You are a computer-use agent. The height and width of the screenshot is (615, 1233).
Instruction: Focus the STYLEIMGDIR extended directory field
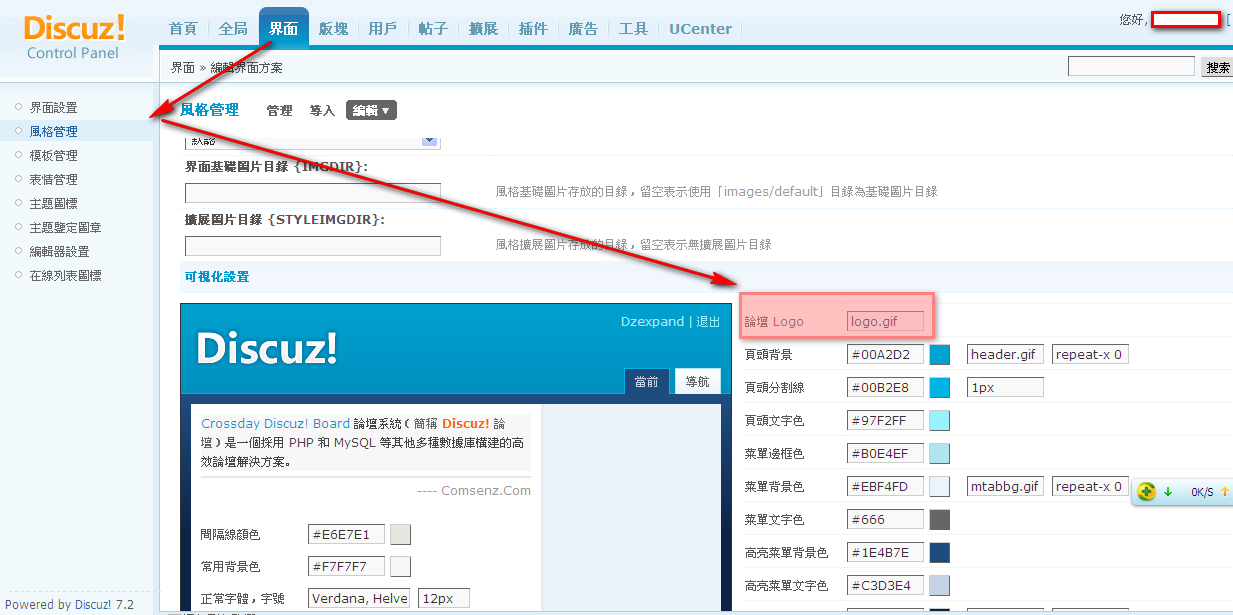313,245
